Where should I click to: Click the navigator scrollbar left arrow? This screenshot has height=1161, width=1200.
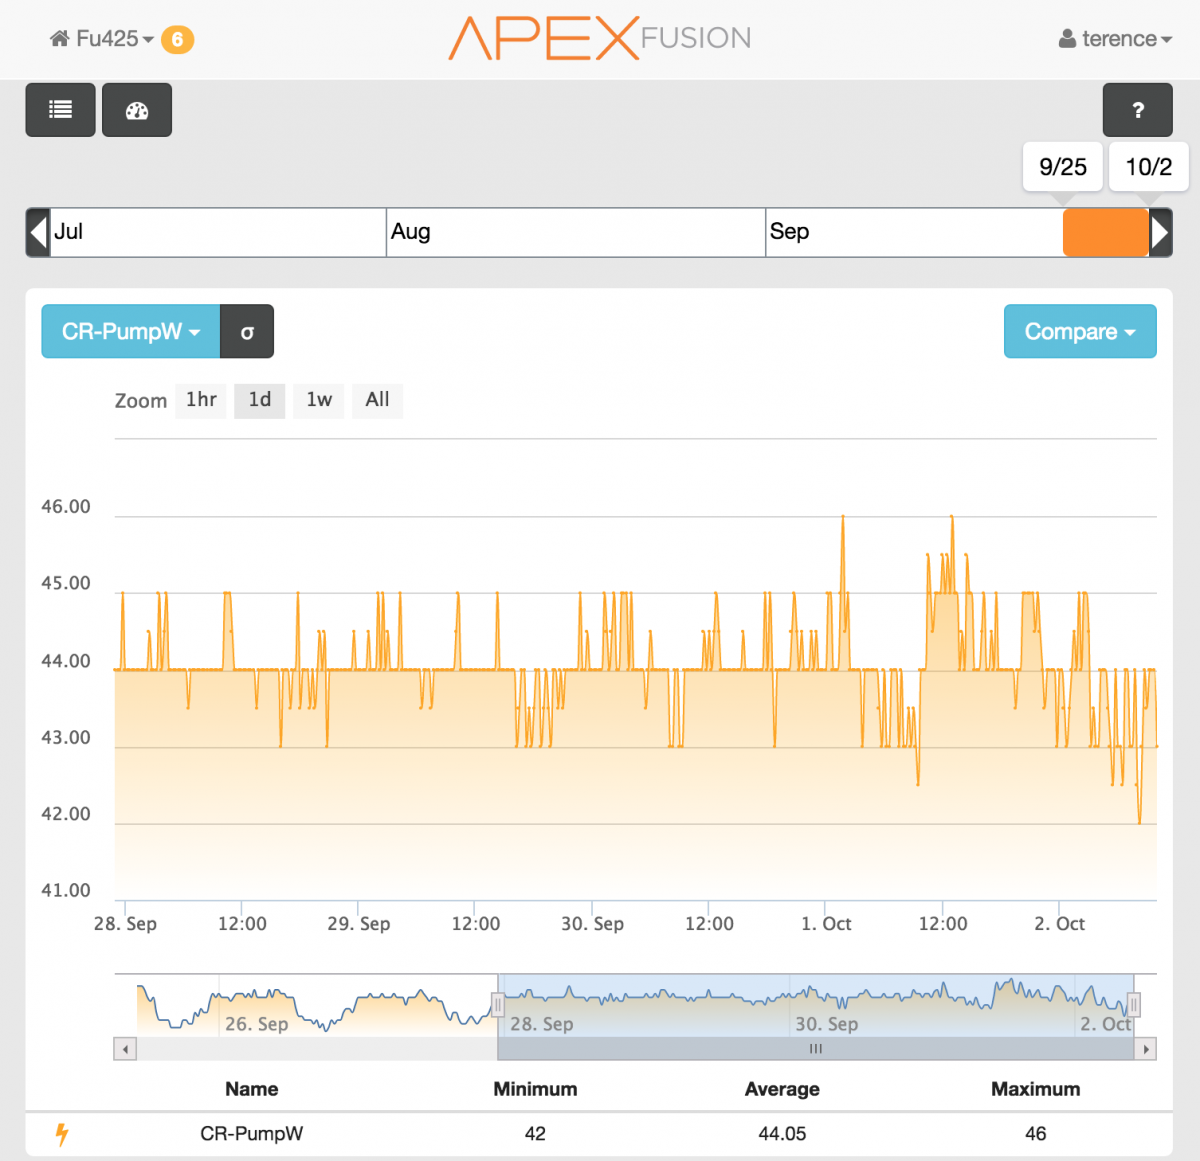click(125, 1049)
